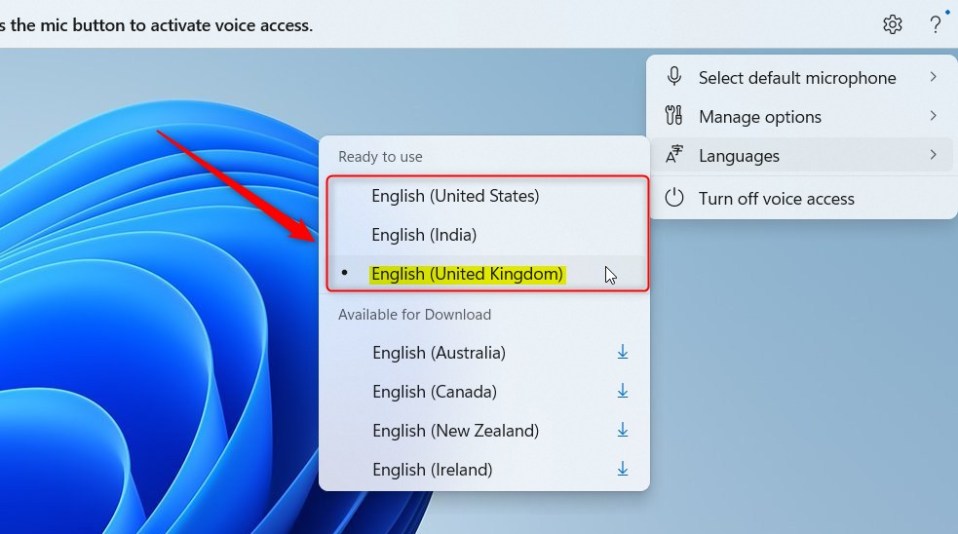Open the Languages menu entry

[802, 155]
